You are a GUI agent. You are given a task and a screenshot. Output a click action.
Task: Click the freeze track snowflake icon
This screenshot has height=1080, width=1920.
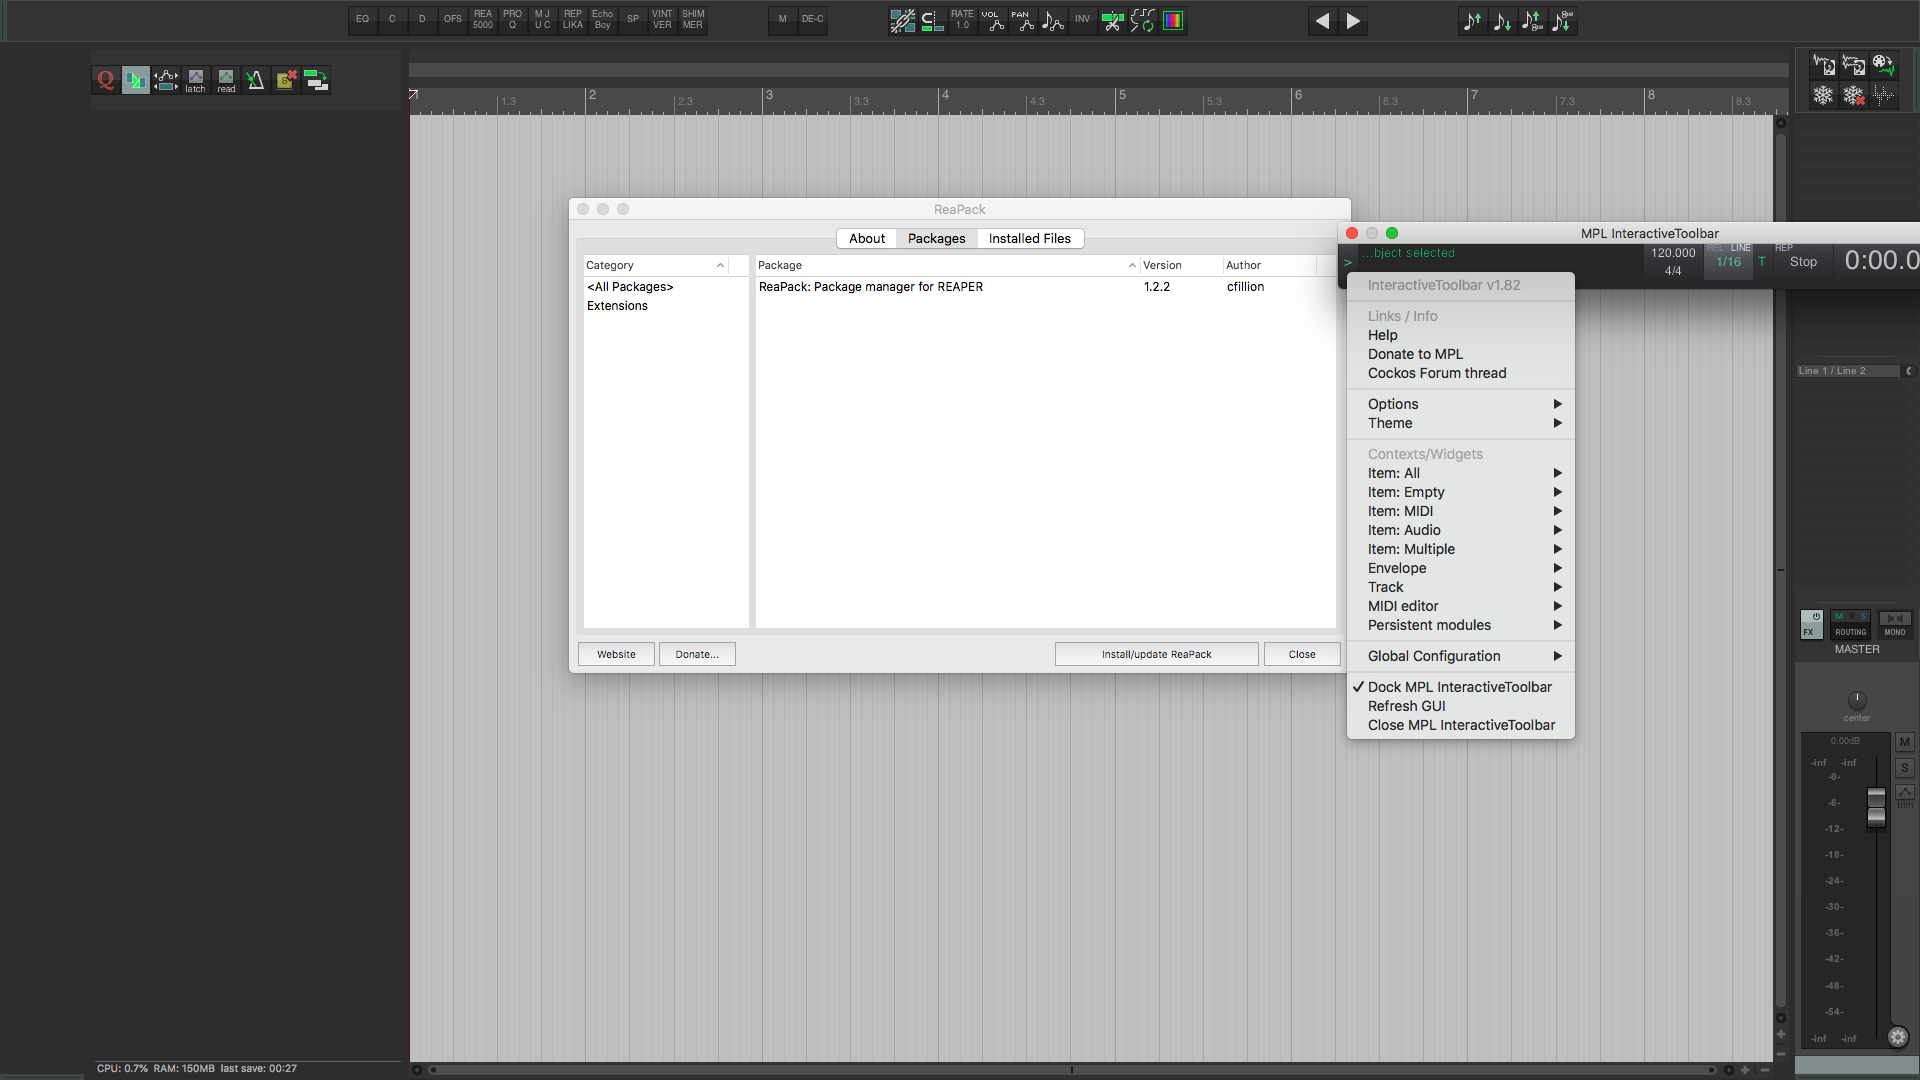(1823, 95)
